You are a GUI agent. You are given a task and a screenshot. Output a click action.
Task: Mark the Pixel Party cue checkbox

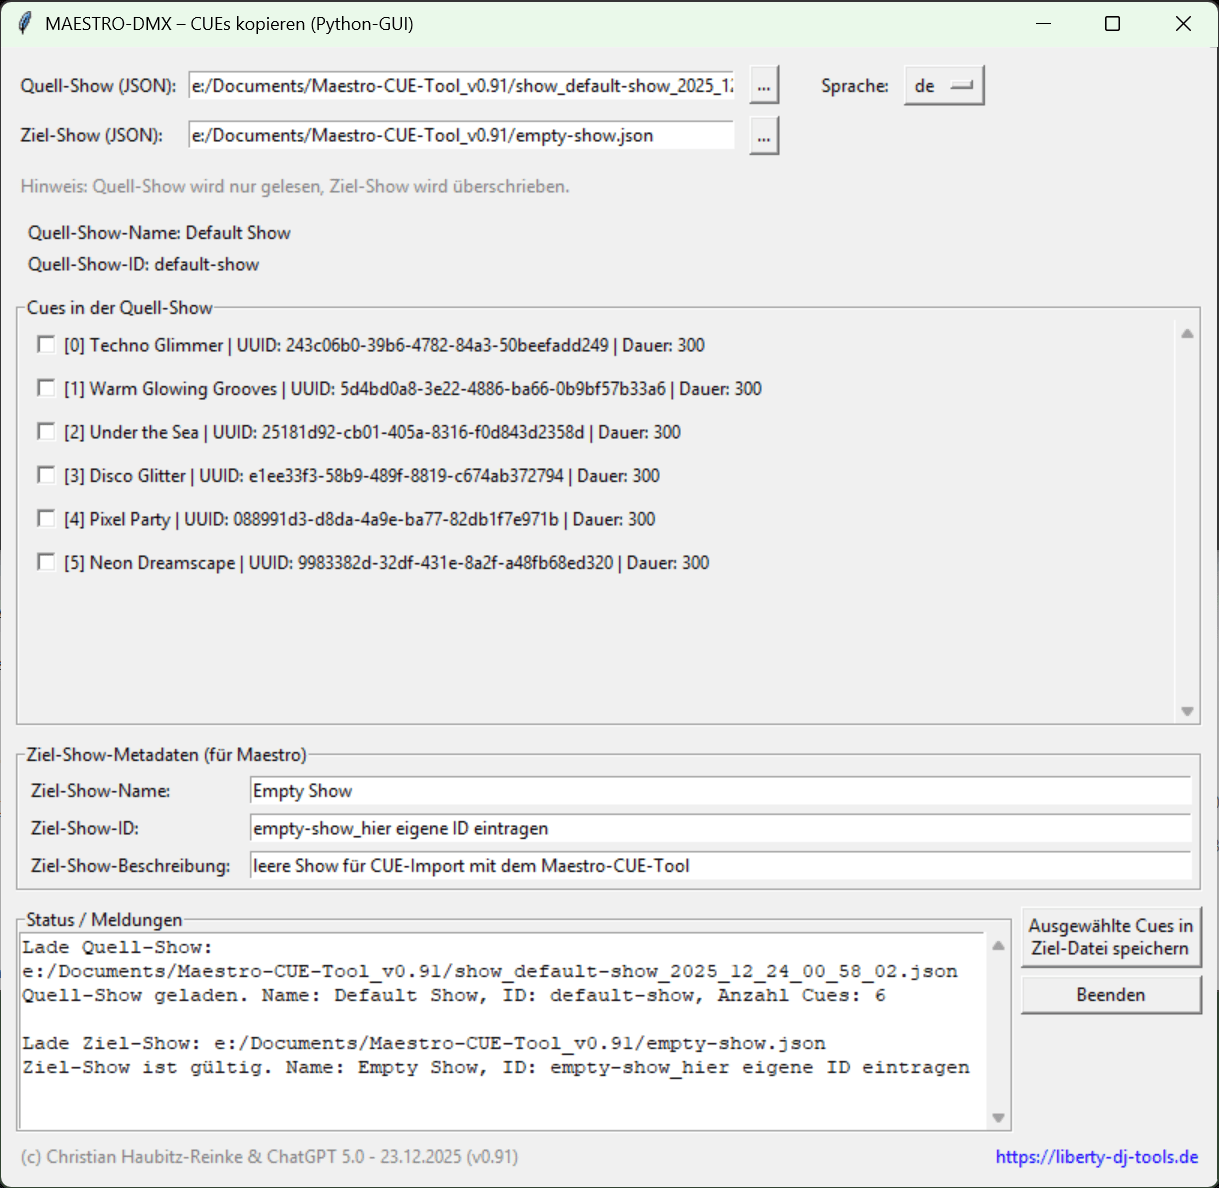click(x=46, y=519)
